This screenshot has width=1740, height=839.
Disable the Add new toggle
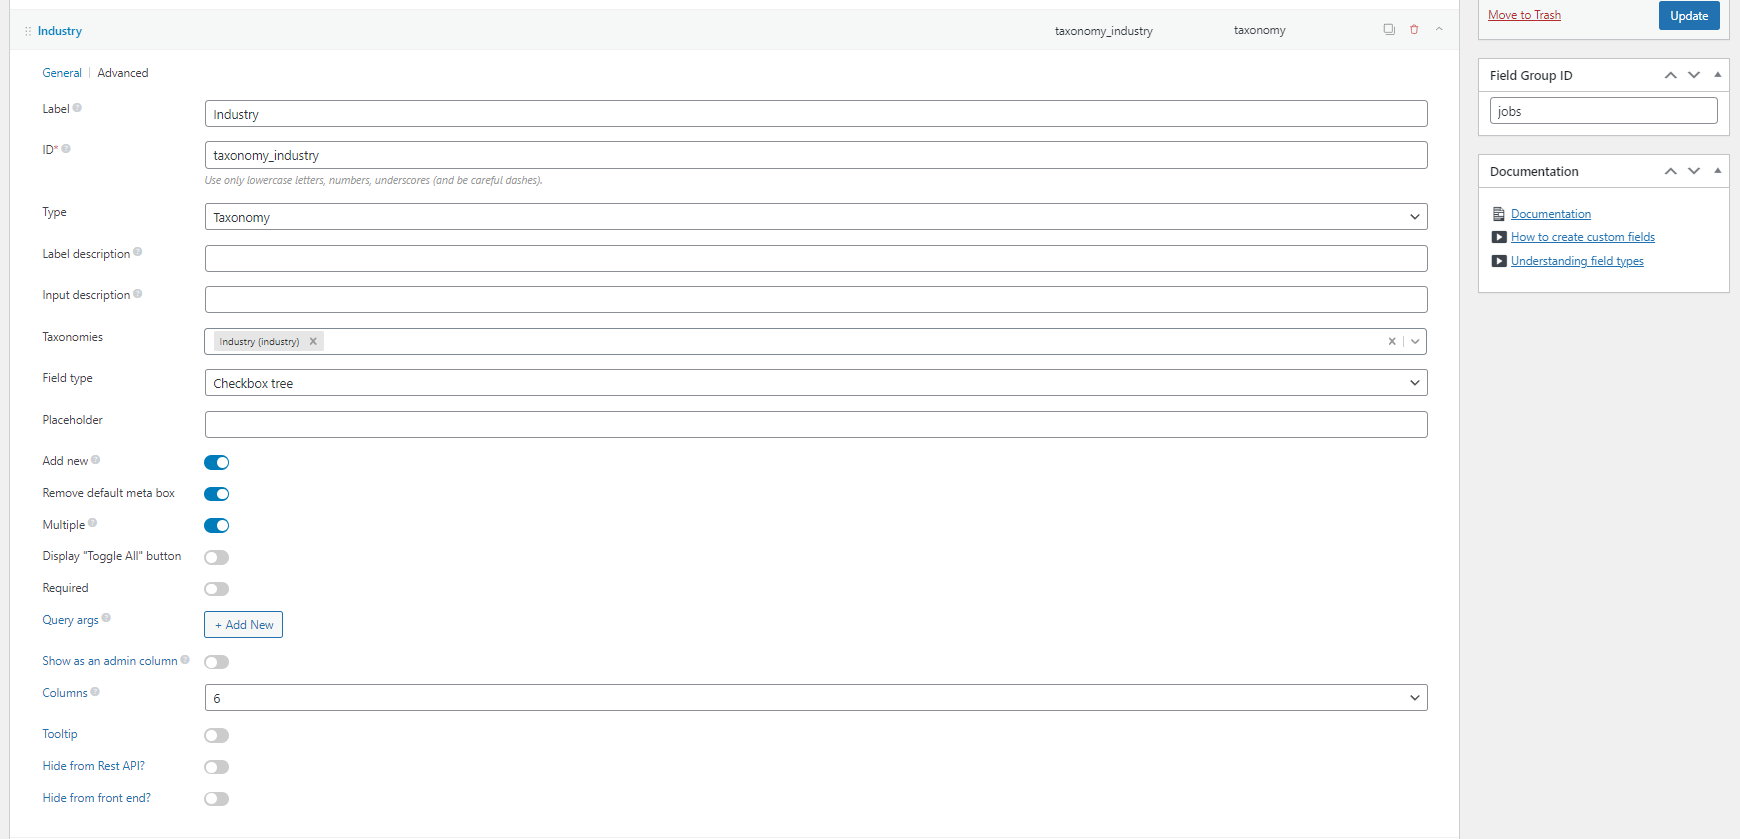click(x=217, y=462)
